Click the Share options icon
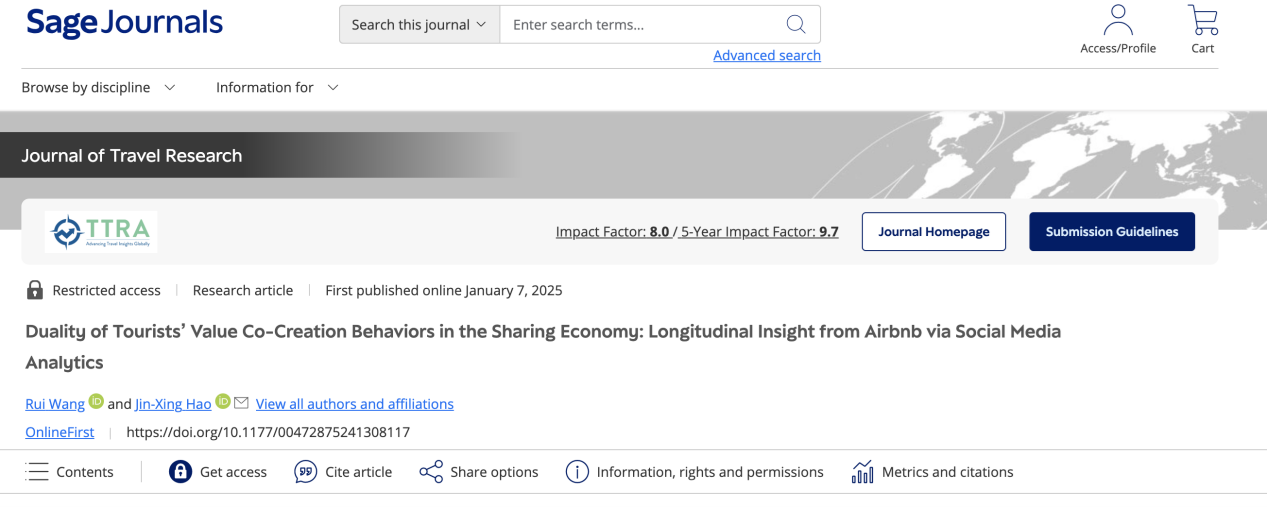Screen dimensions: 1267x507 [431, 472]
